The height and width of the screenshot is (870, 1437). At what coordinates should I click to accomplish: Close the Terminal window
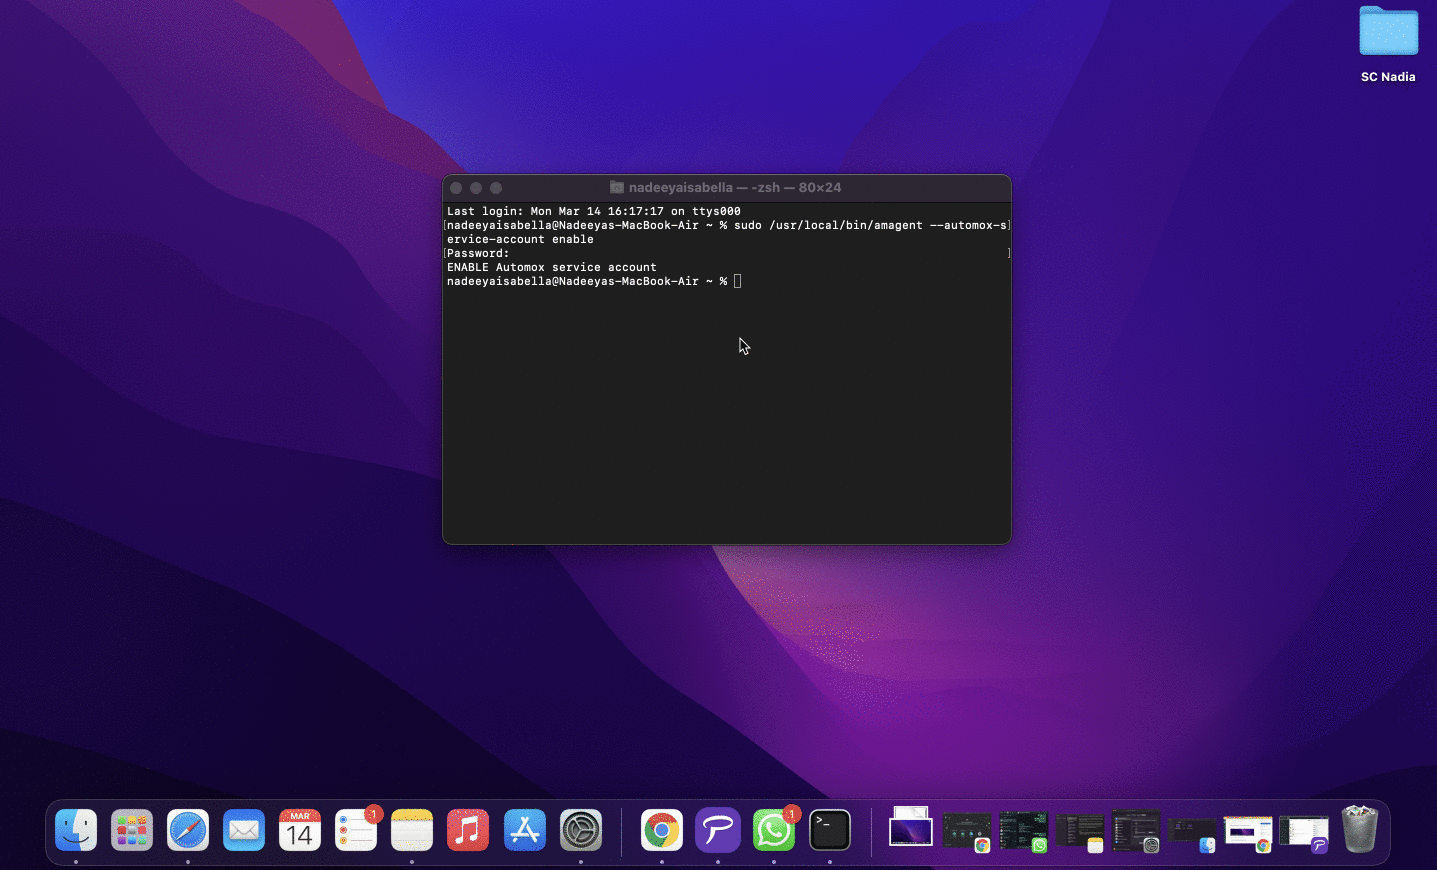(456, 188)
